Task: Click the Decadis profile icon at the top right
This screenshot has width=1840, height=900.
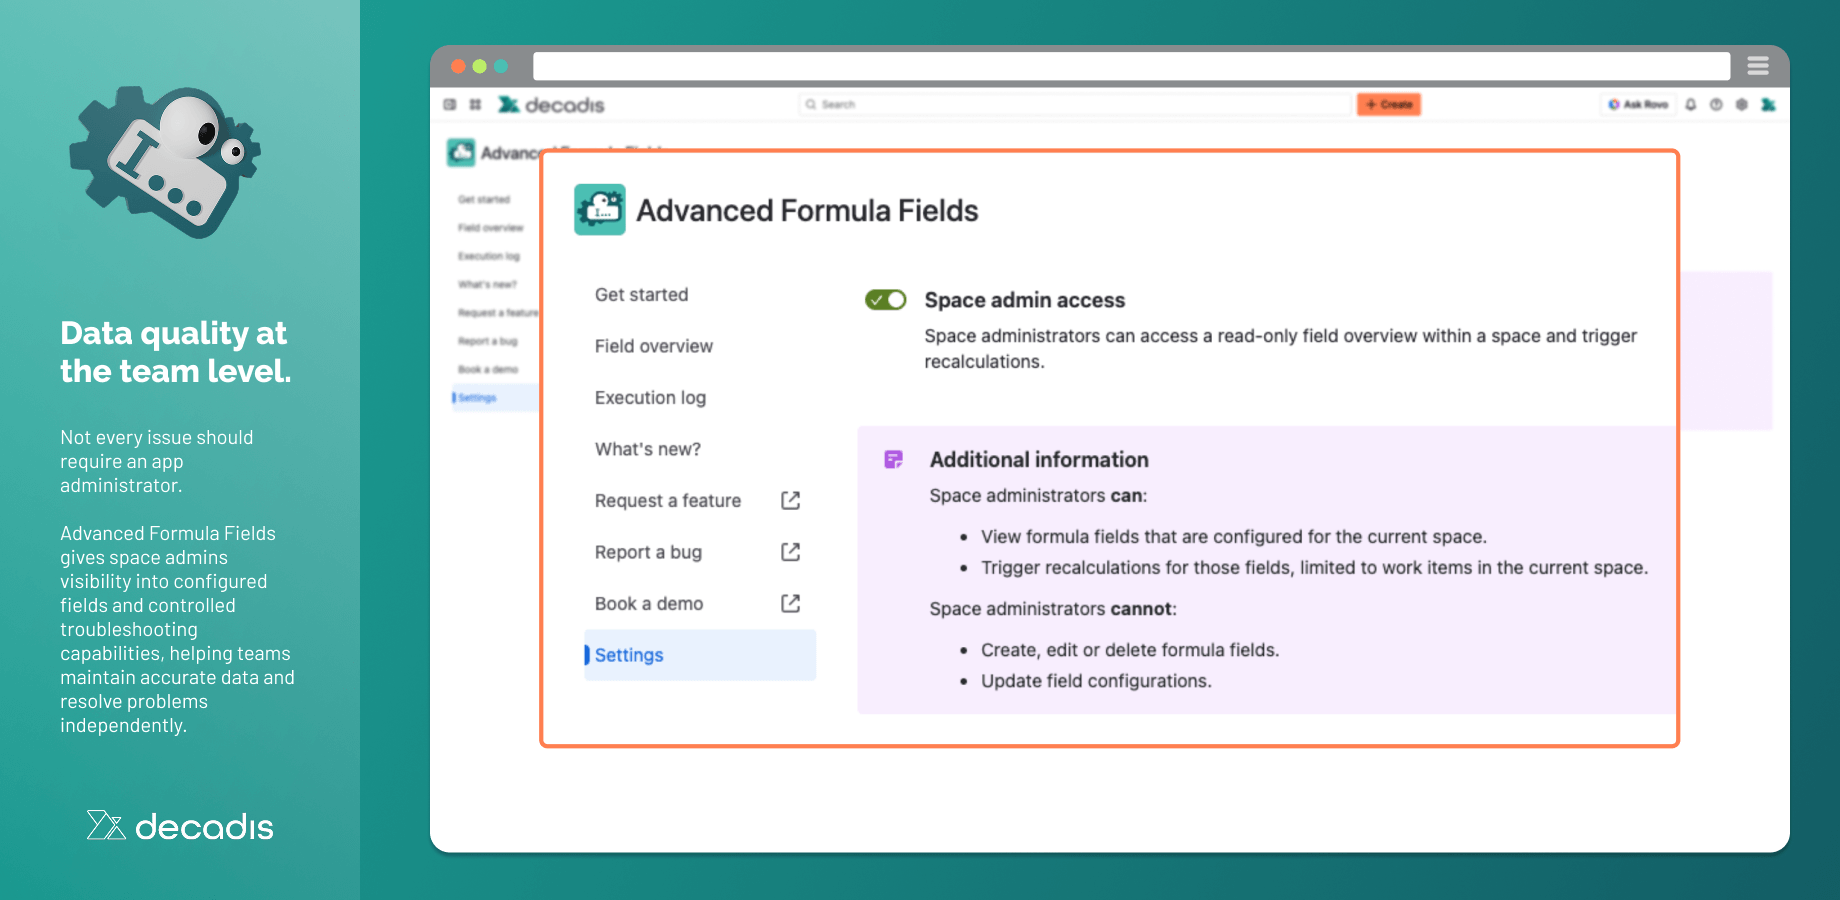Action: [x=1768, y=104]
